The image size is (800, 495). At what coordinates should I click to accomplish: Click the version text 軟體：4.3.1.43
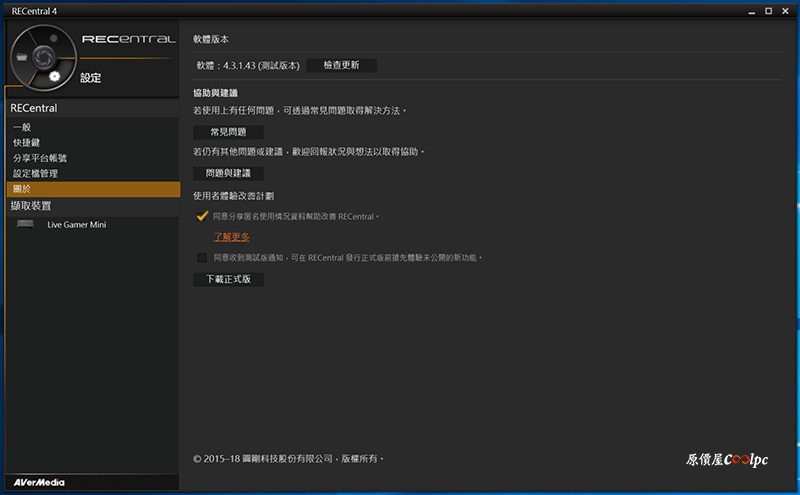pyautogui.click(x=248, y=66)
